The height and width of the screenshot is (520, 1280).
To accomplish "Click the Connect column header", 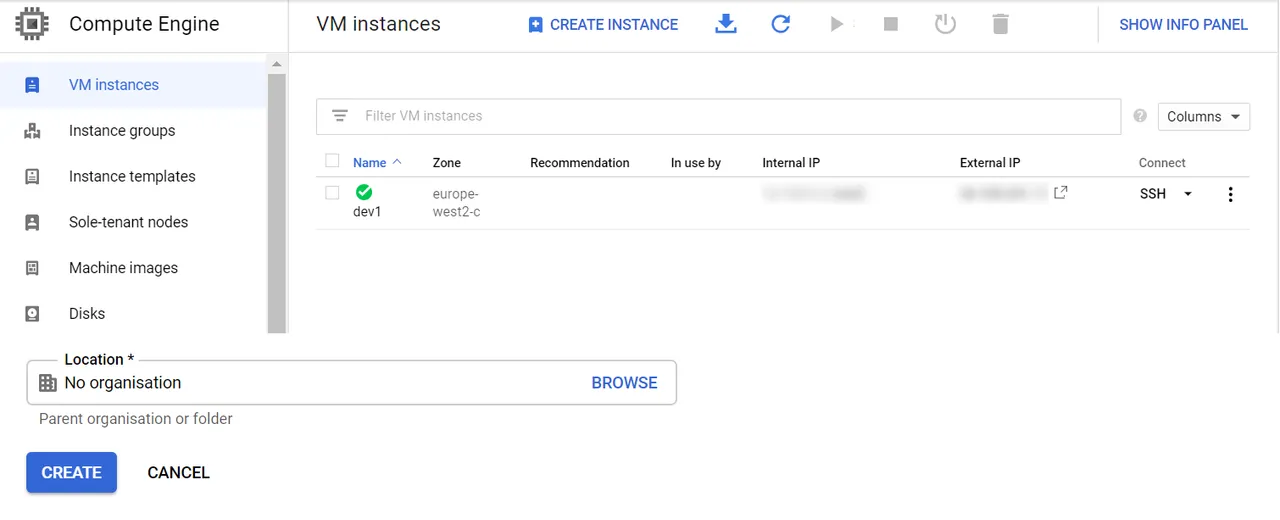I will click(1162, 162).
